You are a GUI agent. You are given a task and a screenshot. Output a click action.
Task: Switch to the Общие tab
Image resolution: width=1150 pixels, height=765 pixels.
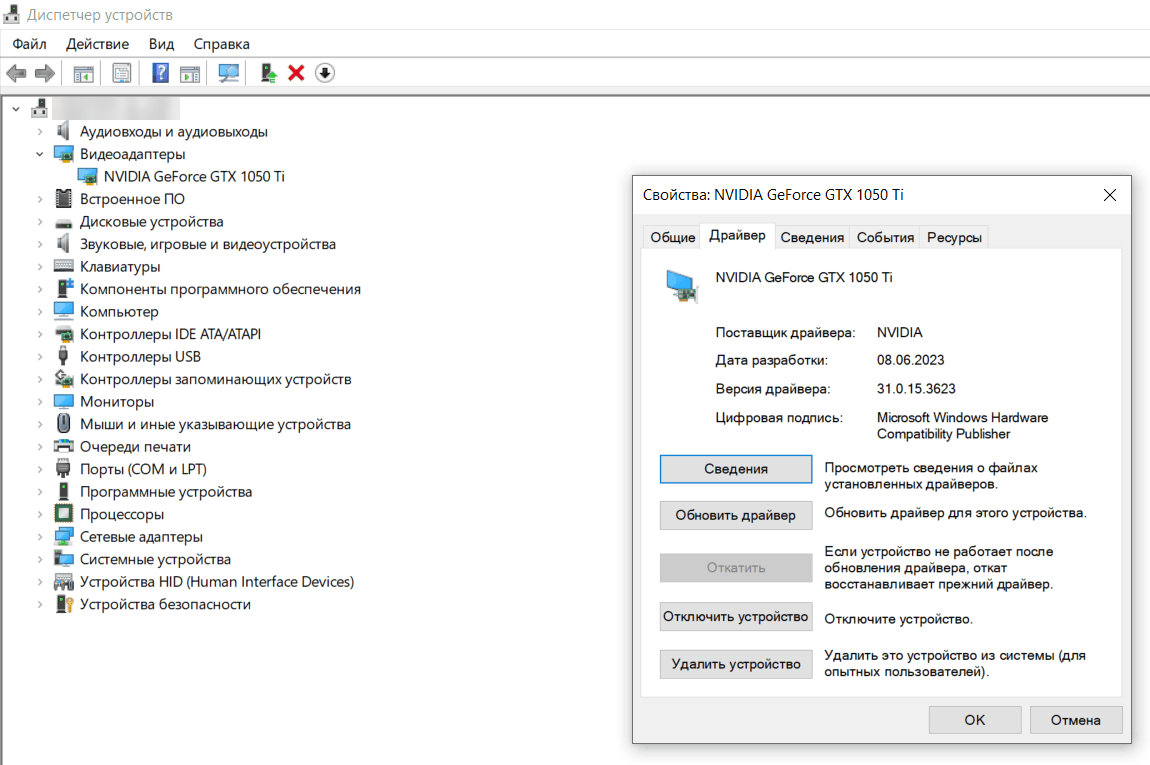[673, 237]
